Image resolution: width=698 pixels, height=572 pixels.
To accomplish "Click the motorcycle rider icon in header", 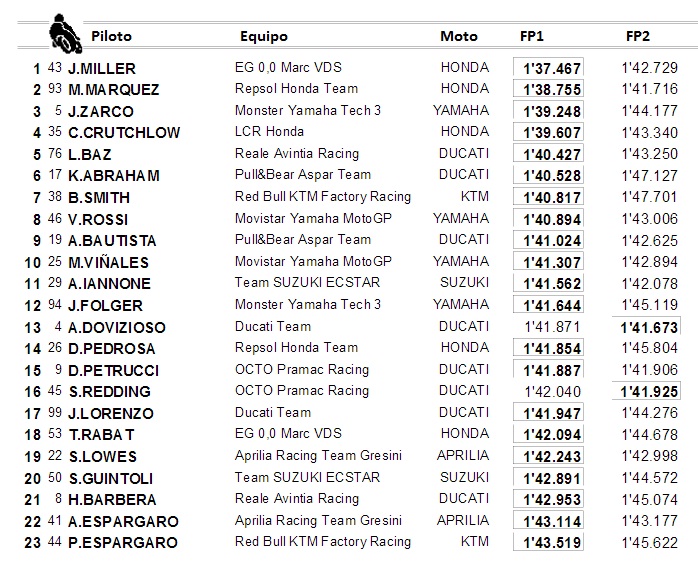I will pyautogui.click(x=65, y=34).
